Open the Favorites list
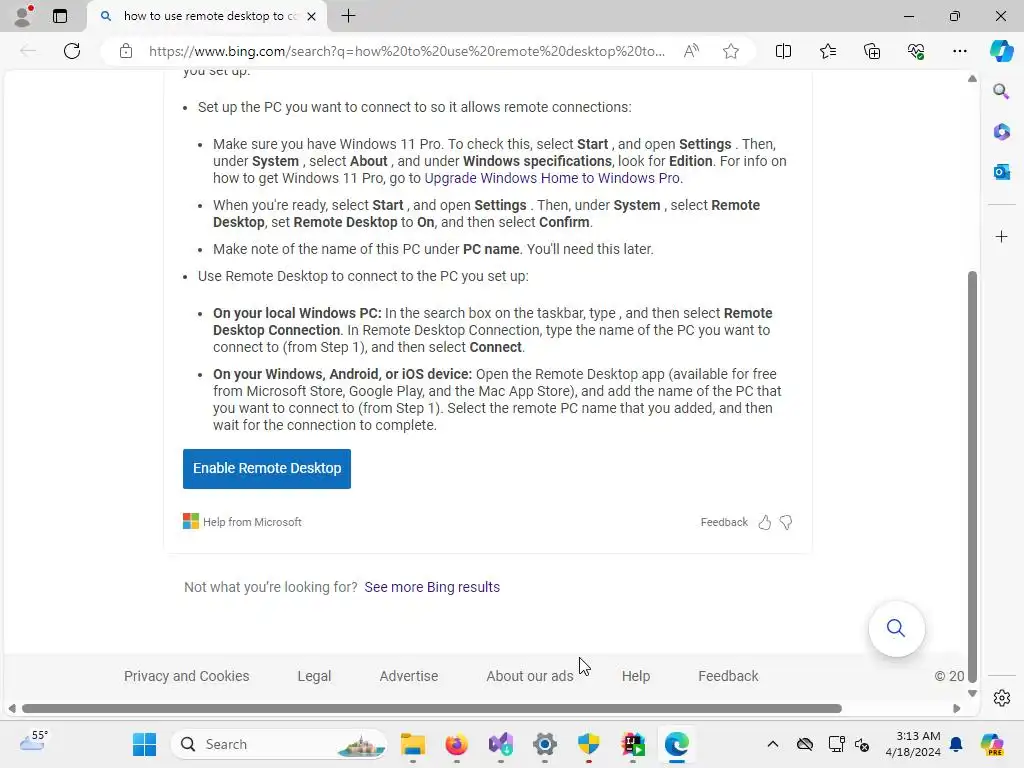This screenshot has width=1024, height=768. [827, 51]
